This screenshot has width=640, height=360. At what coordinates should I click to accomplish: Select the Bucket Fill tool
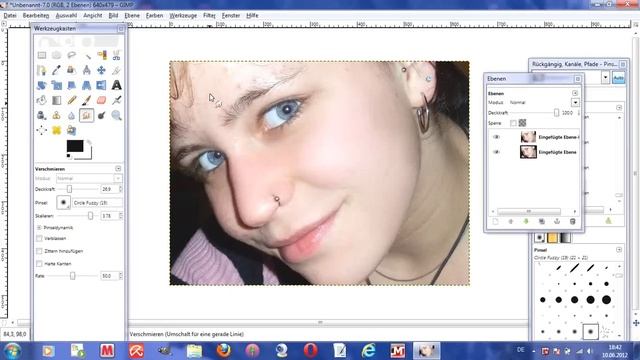[42, 100]
